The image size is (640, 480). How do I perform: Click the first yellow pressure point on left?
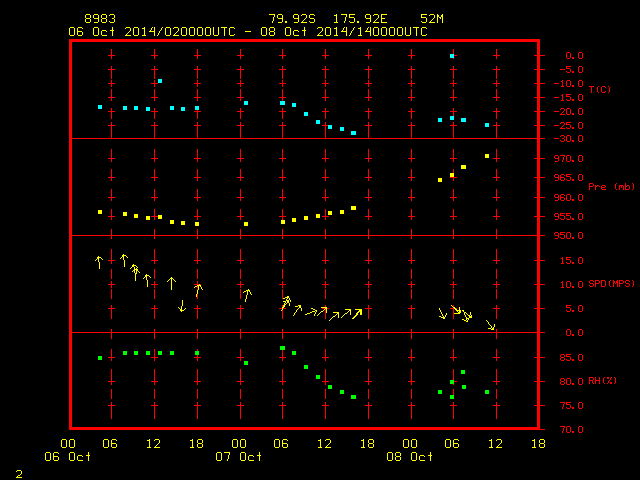[x=100, y=212]
